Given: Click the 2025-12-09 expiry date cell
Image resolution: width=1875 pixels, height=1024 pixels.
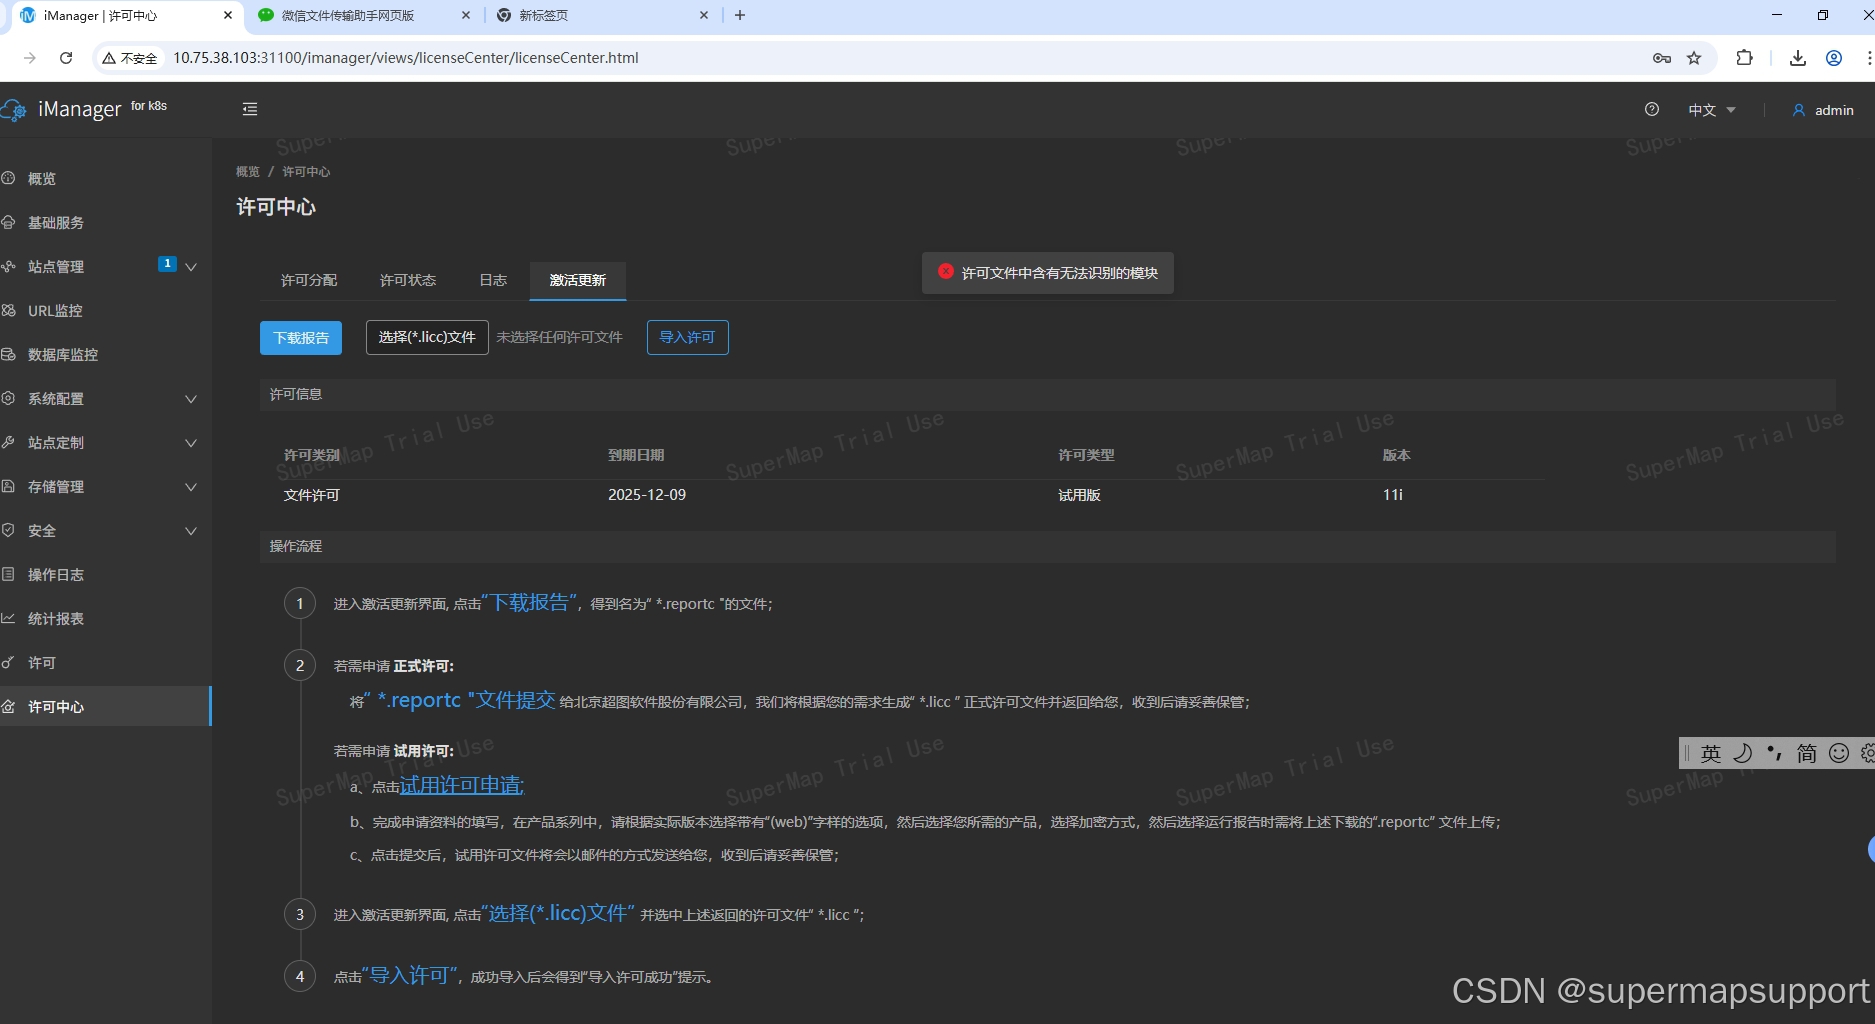Looking at the screenshot, I should click(x=647, y=495).
